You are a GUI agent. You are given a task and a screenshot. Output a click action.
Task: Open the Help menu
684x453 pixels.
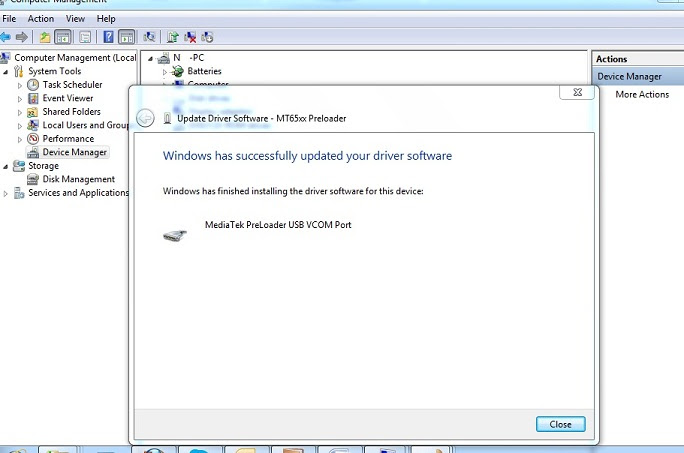tap(106, 19)
